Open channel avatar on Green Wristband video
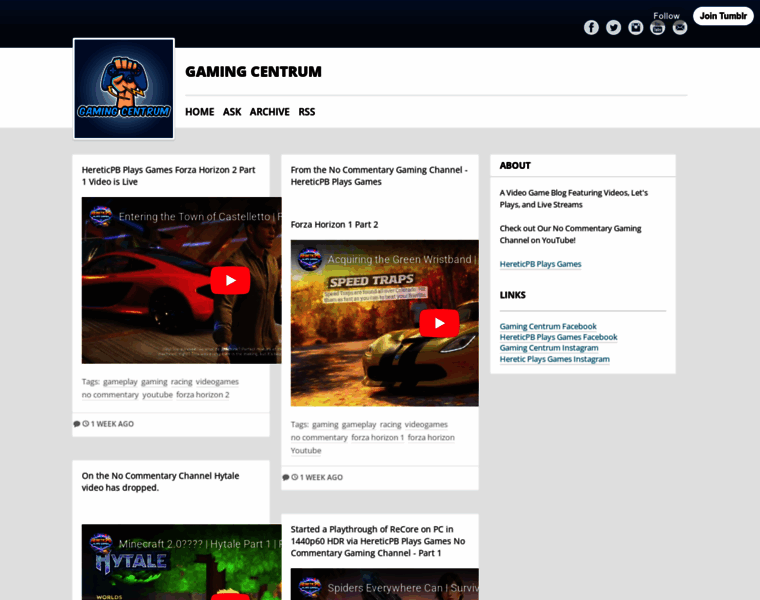The height and width of the screenshot is (600, 760). pyautogui.click(x=310, y=259)
